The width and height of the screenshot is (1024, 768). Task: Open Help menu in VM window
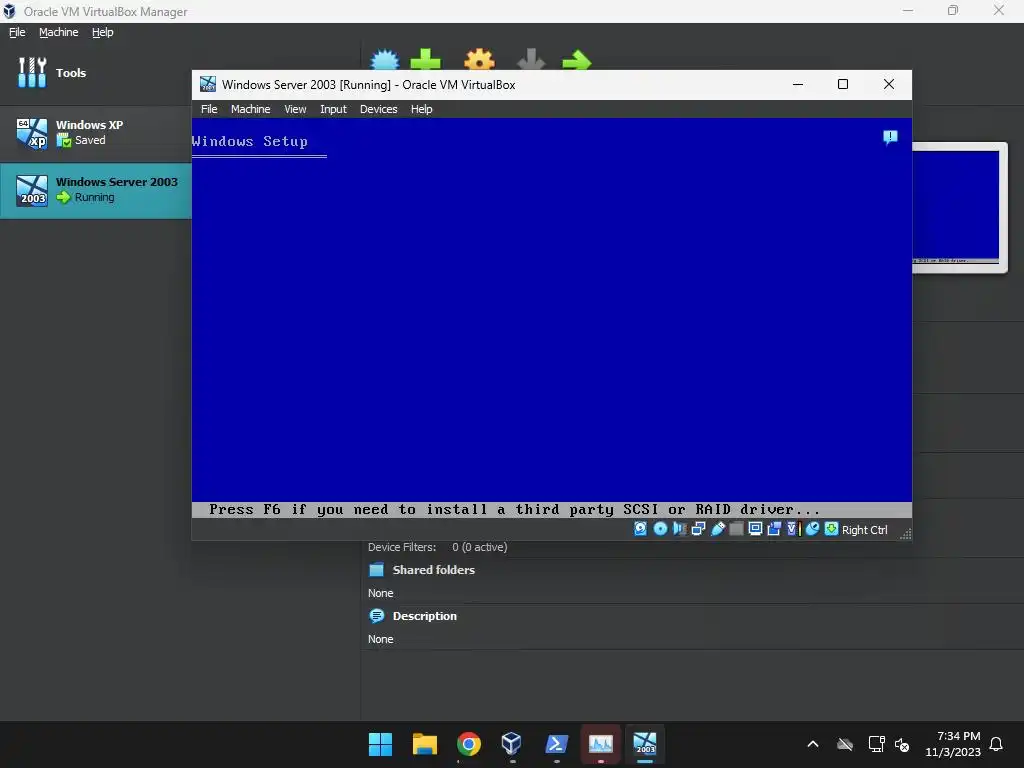click(x=421, y=109)
